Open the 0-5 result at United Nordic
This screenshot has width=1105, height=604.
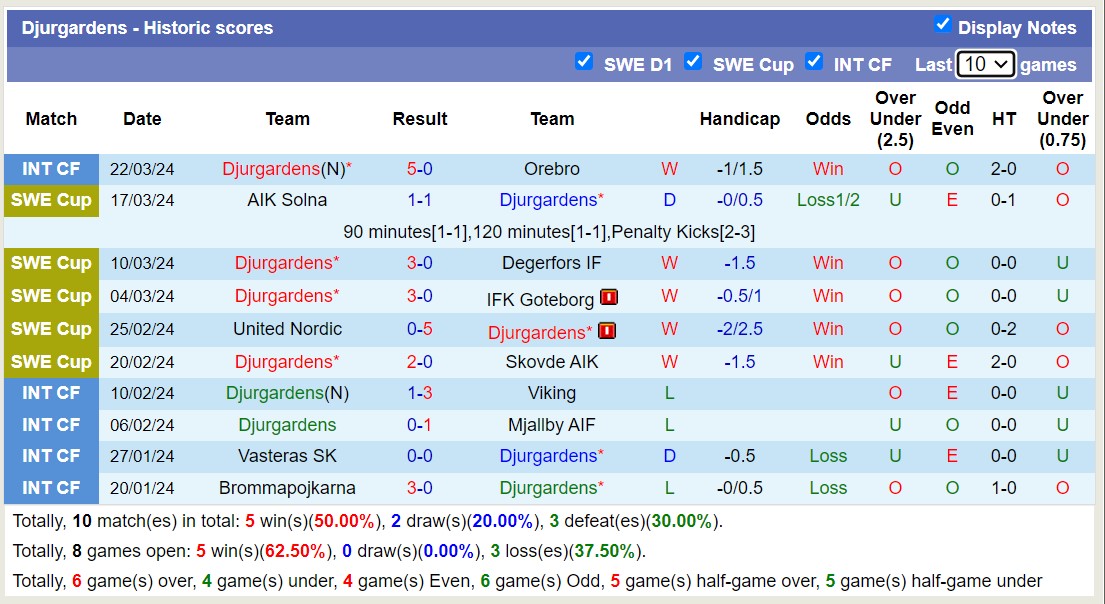click(x=419, y=329)
